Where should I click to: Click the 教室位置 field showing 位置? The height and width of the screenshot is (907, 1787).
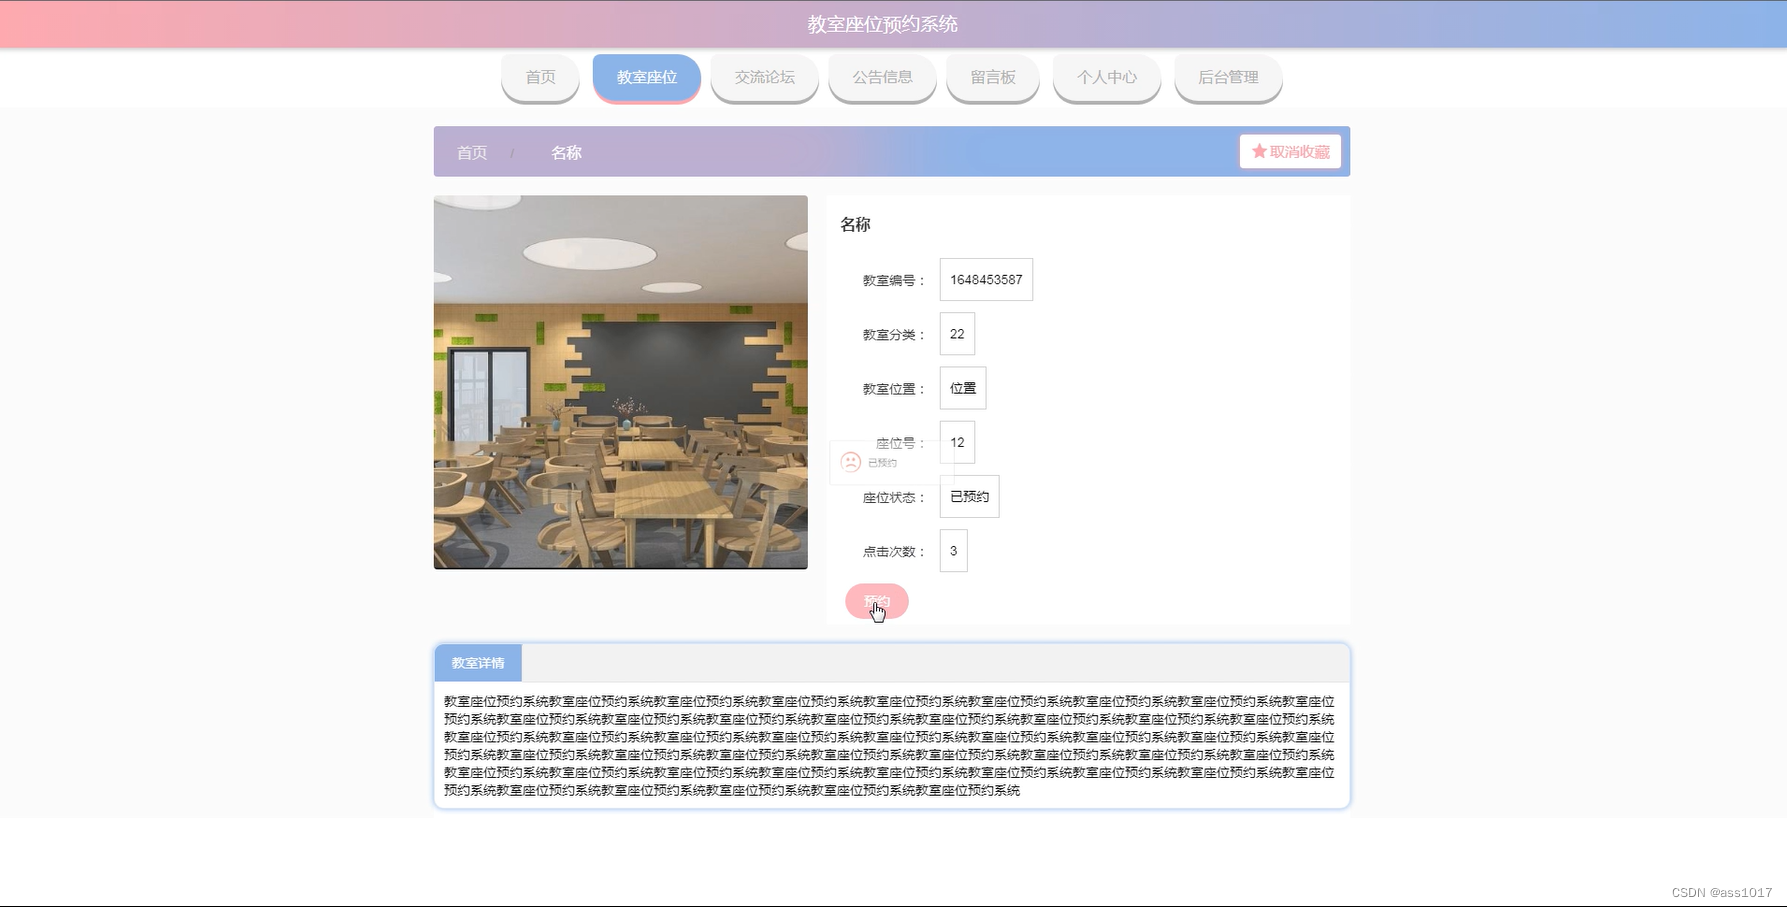pos(962,388)
